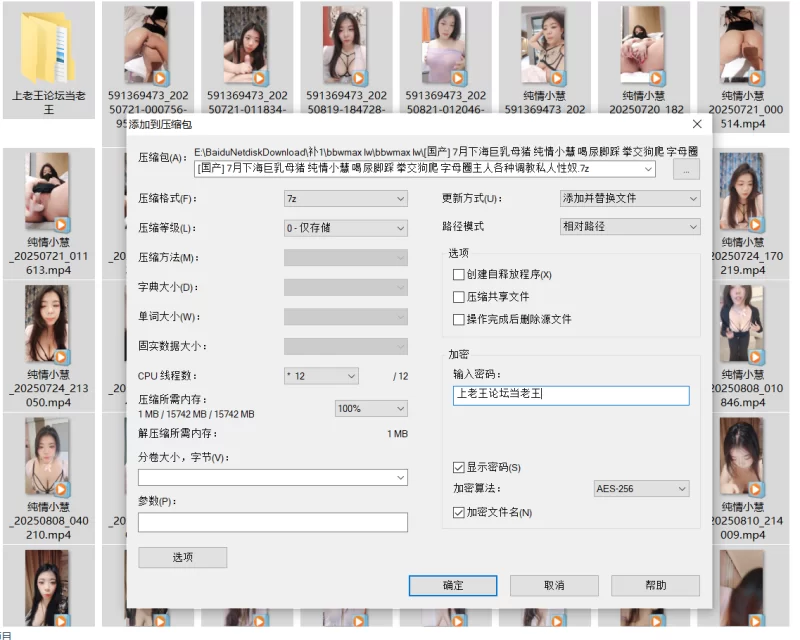Toggle the 压缩共享文件 checkbox
The width and height of the screenshot is (800, 640).
click(x=459, y=297)
